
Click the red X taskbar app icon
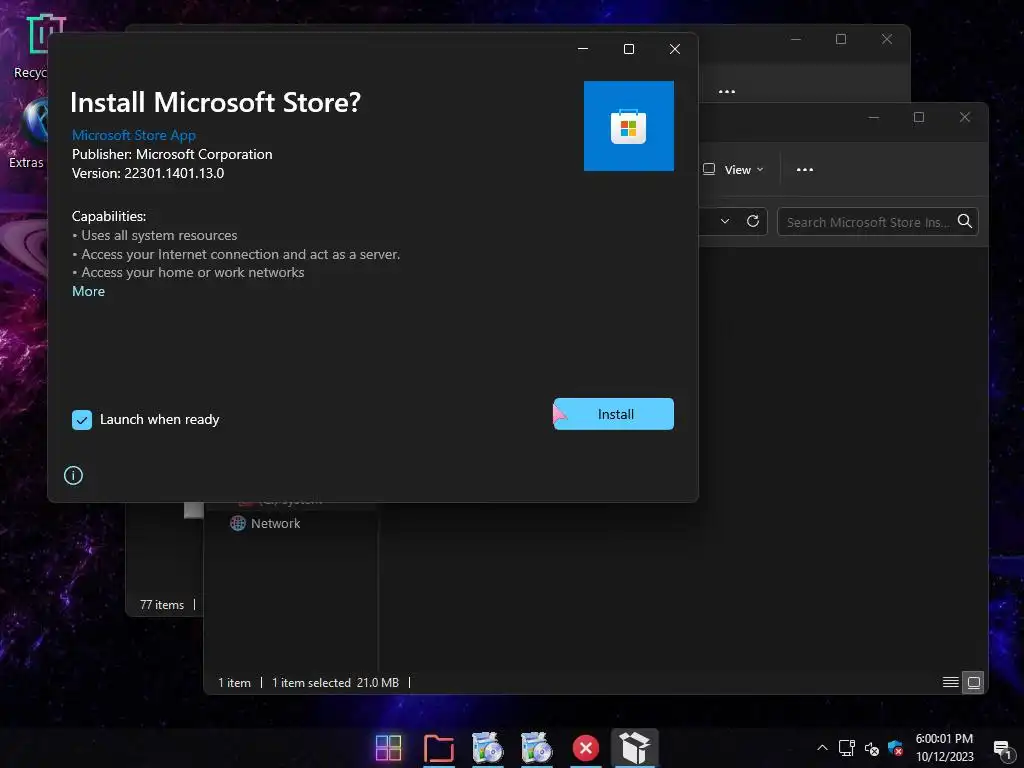586,748
